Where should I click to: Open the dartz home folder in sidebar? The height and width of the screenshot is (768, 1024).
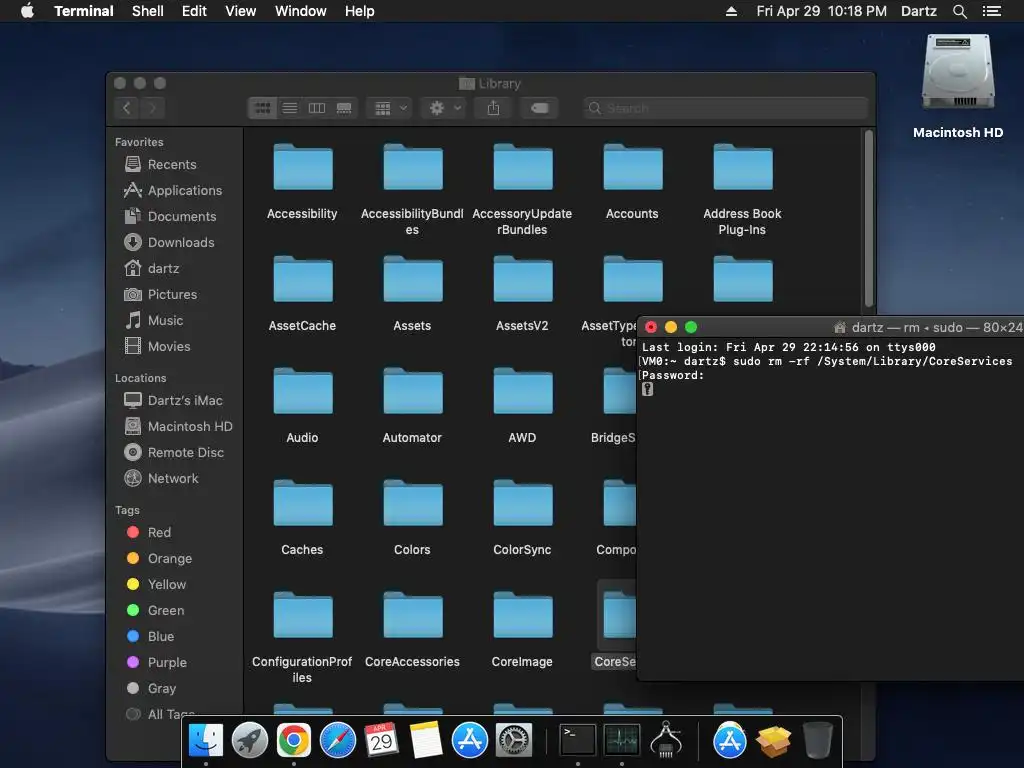click(152, 268)
